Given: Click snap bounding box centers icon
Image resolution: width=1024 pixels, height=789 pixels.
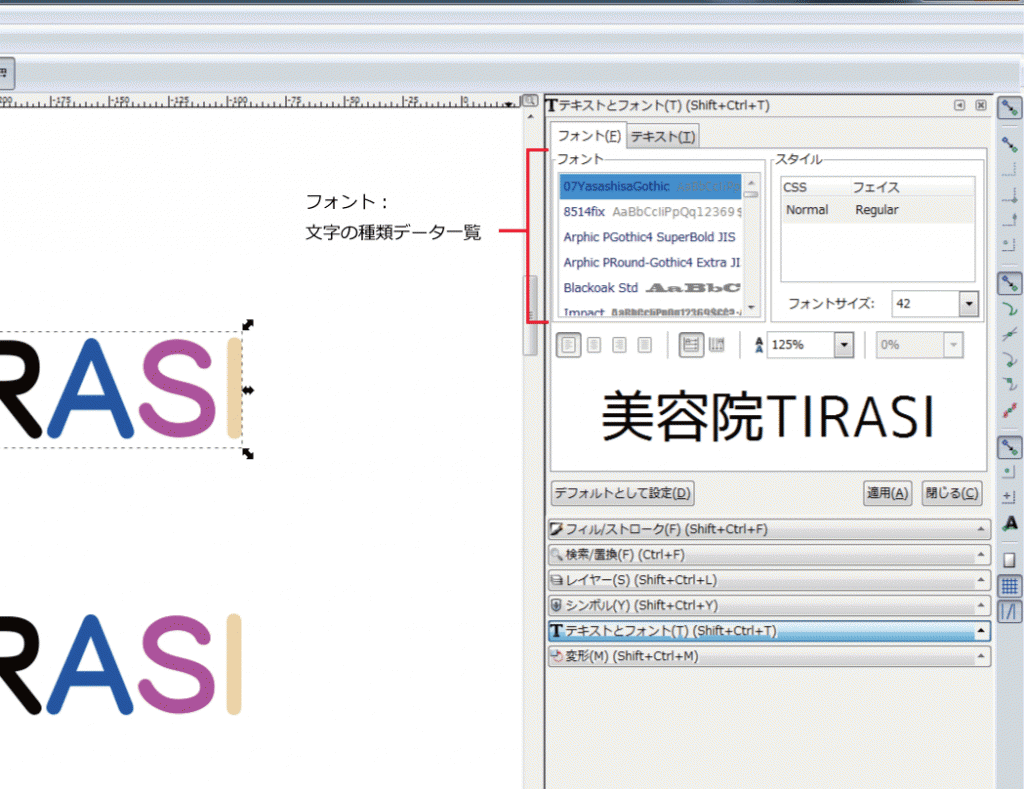Looking at the screenshot, I should (1010, 245).
